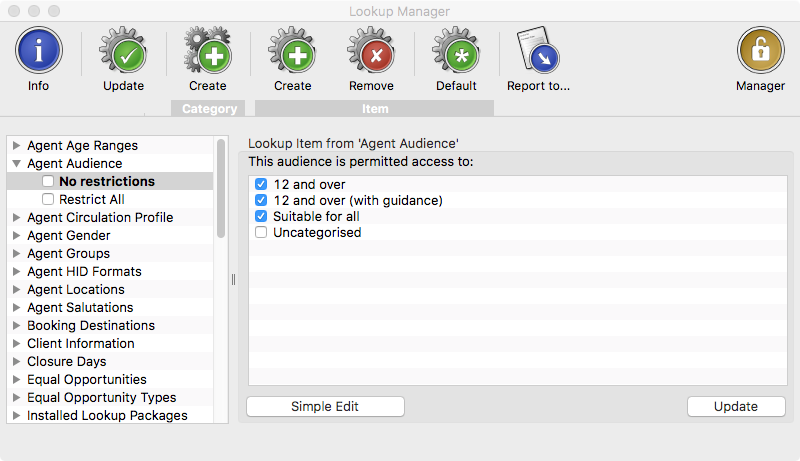
Task: Collapse the Agent Audience category
Action: click(x=16, y=163)
